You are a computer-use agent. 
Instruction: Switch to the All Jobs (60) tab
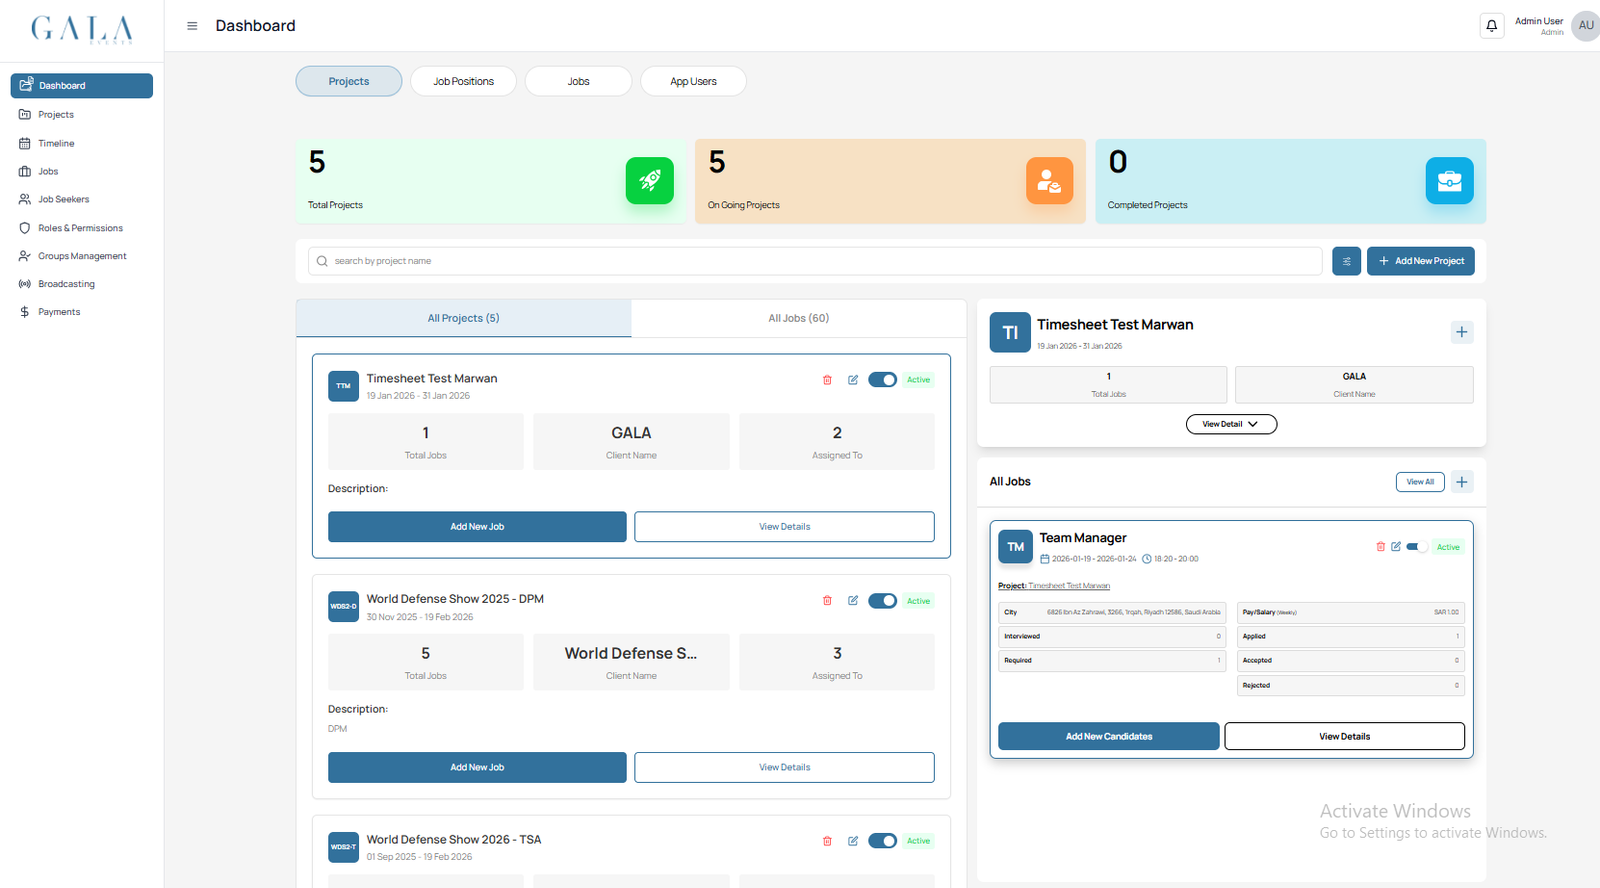coord(798,318)
